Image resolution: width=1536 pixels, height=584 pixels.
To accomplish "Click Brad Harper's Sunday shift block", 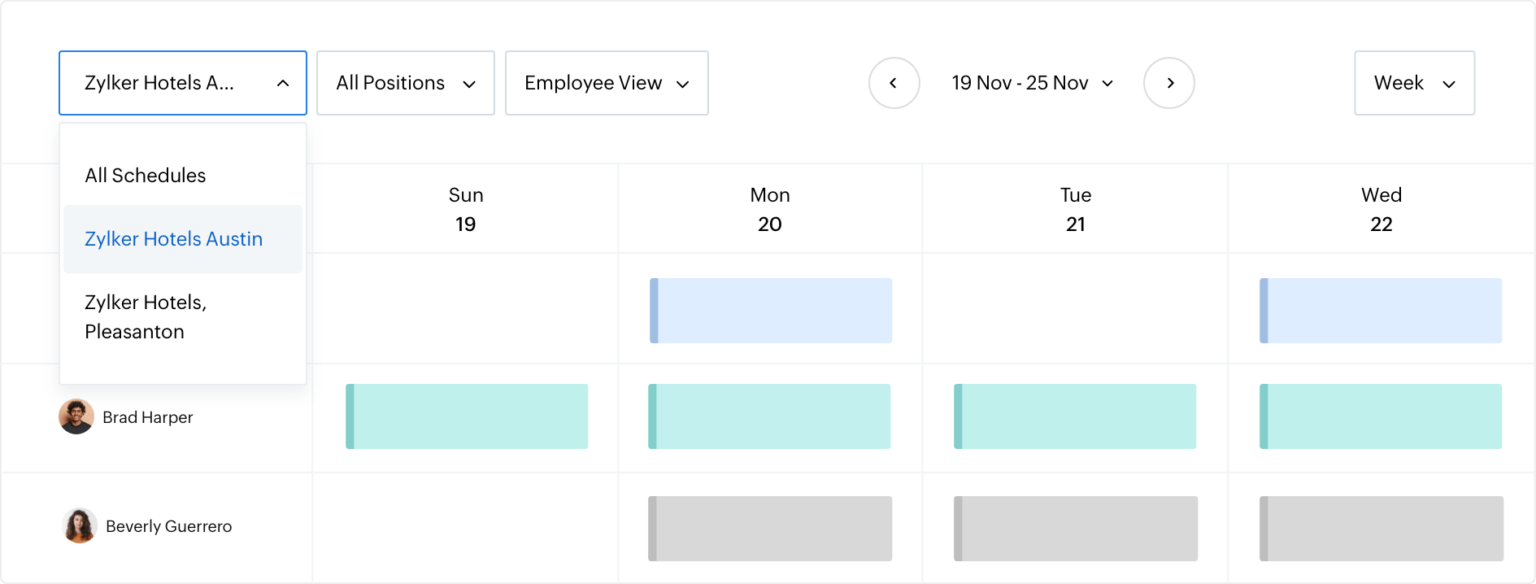I will point(466,416).
